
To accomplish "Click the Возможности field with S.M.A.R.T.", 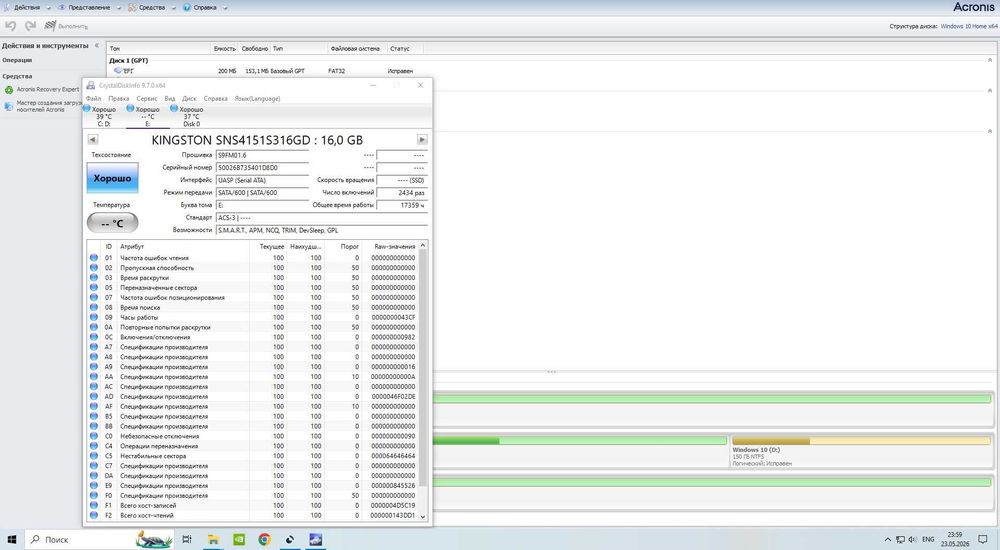I will (321, 230).
